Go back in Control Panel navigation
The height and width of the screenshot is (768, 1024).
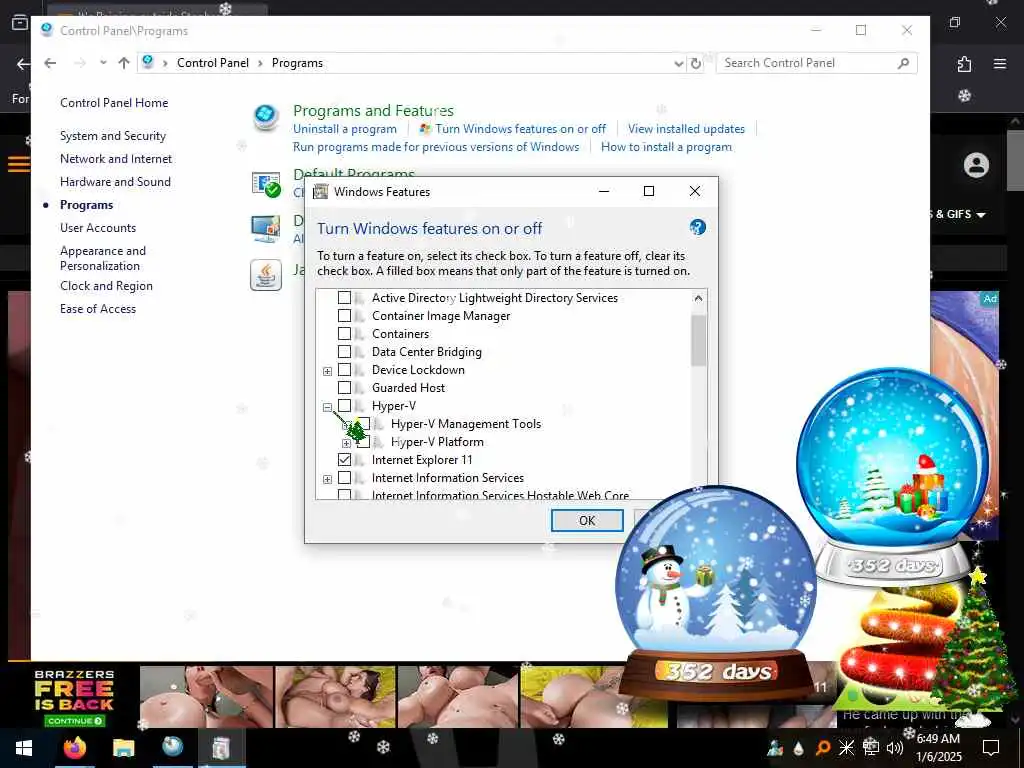click(50, 63)
